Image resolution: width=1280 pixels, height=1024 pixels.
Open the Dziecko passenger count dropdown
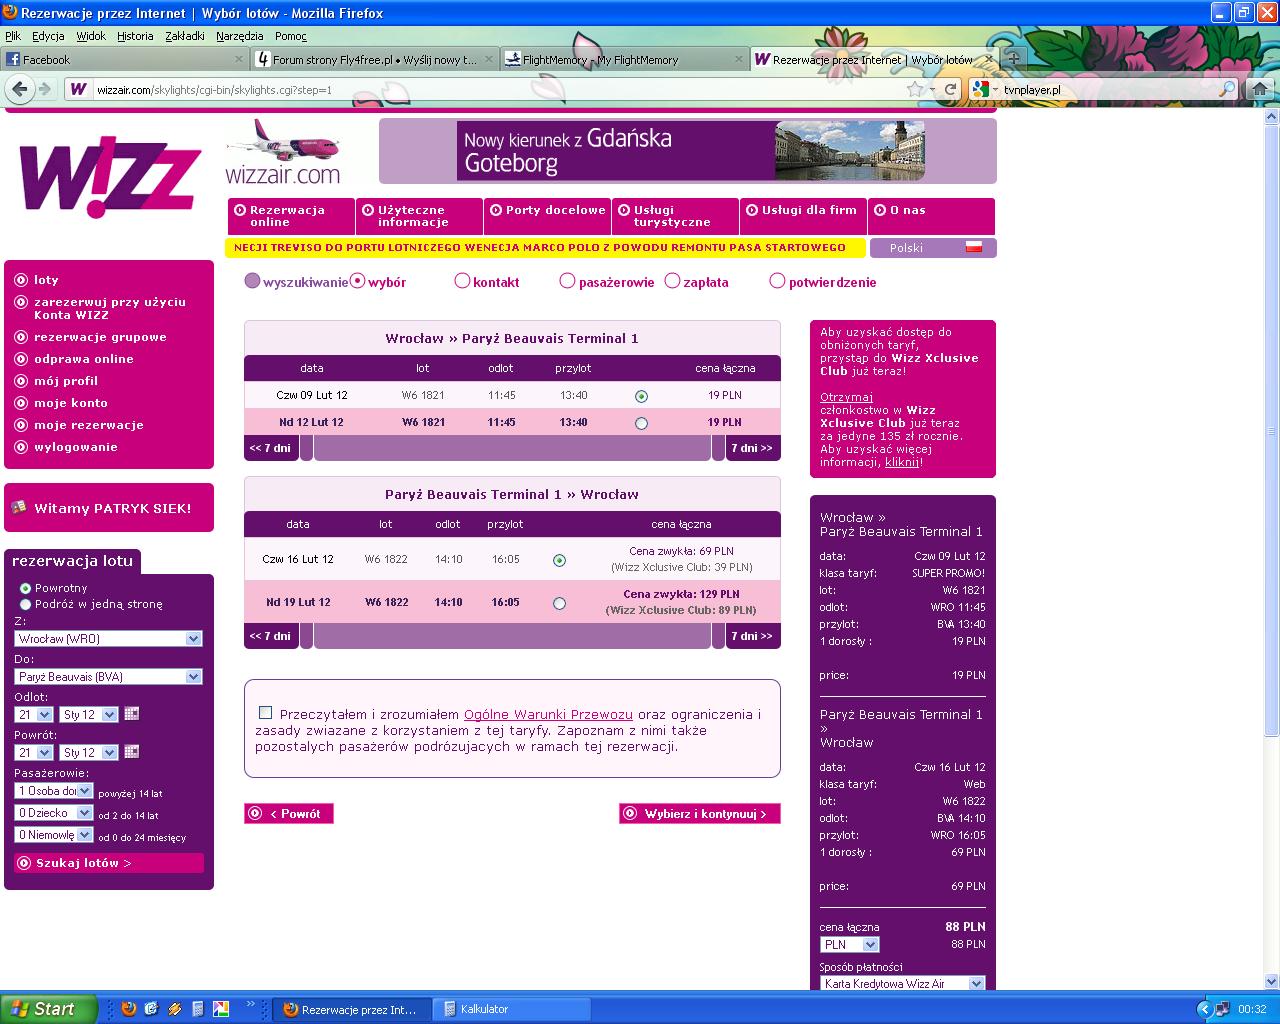pyautogui.click(x=54, y=812)
